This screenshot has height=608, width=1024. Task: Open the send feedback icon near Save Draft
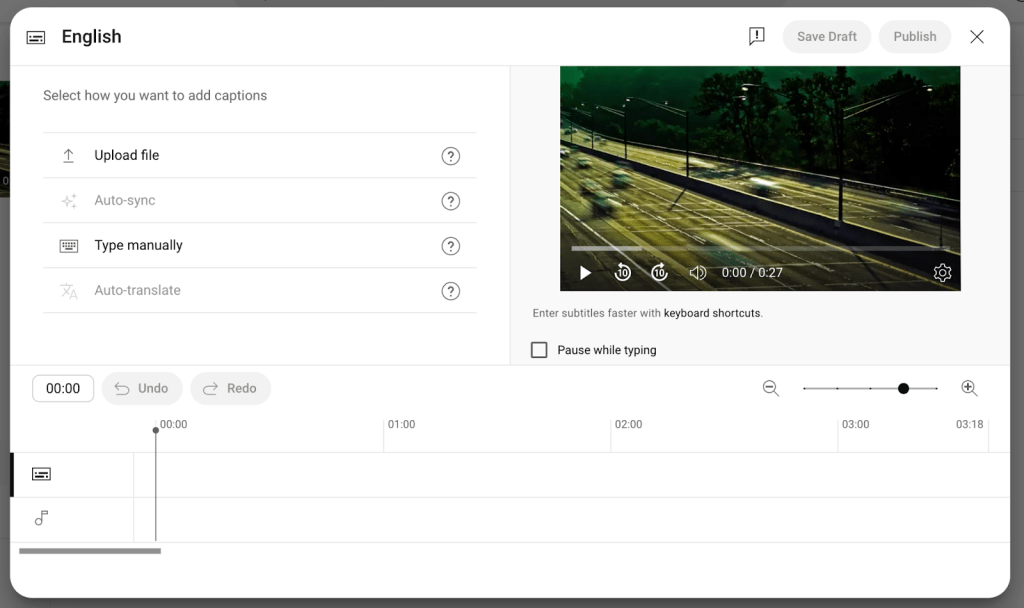756,35
